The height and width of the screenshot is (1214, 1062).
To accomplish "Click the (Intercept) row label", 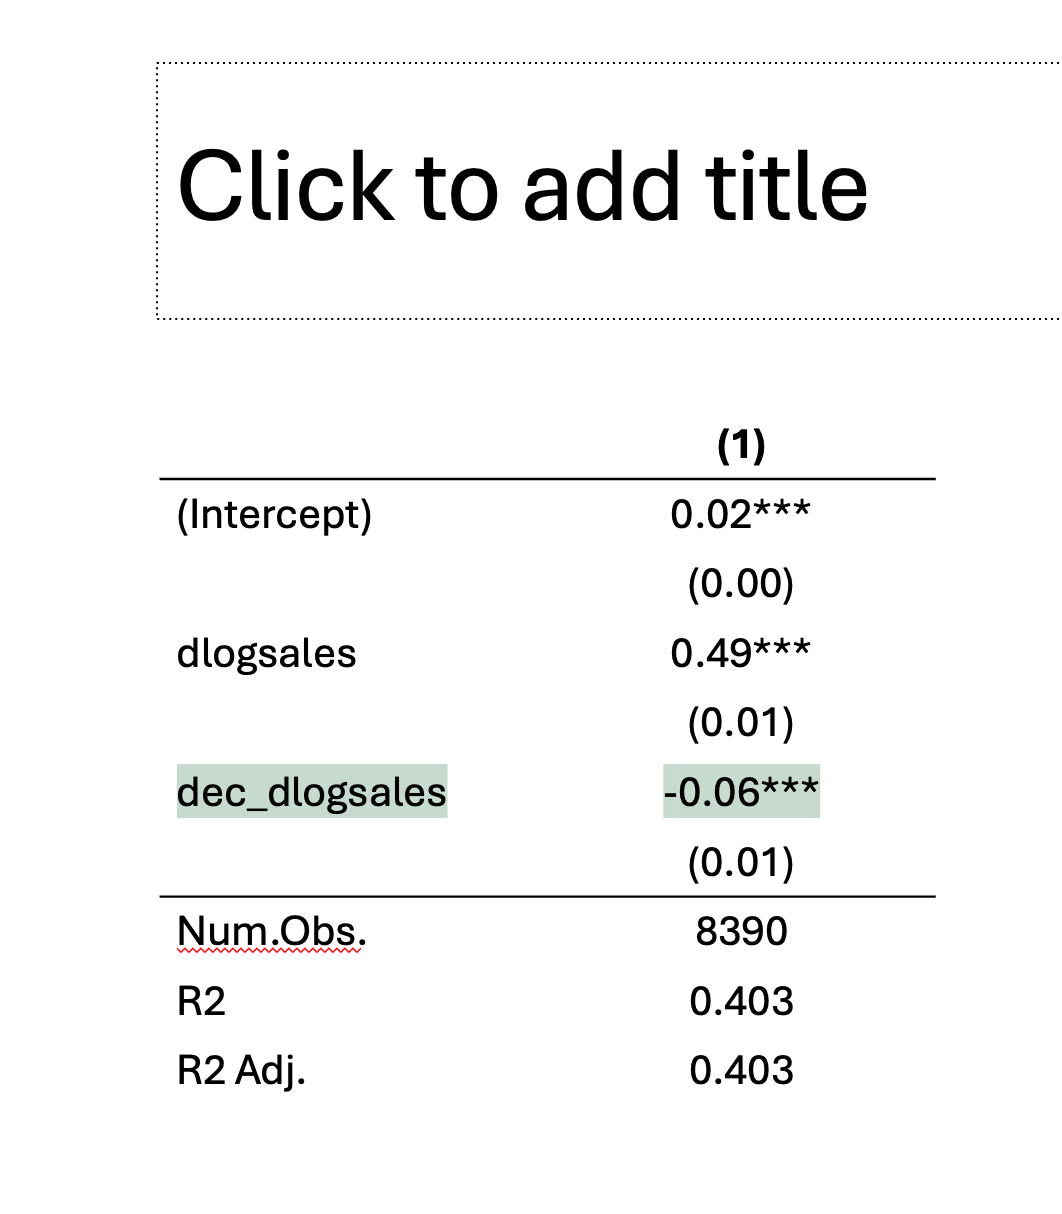I will tap(274, 515).
